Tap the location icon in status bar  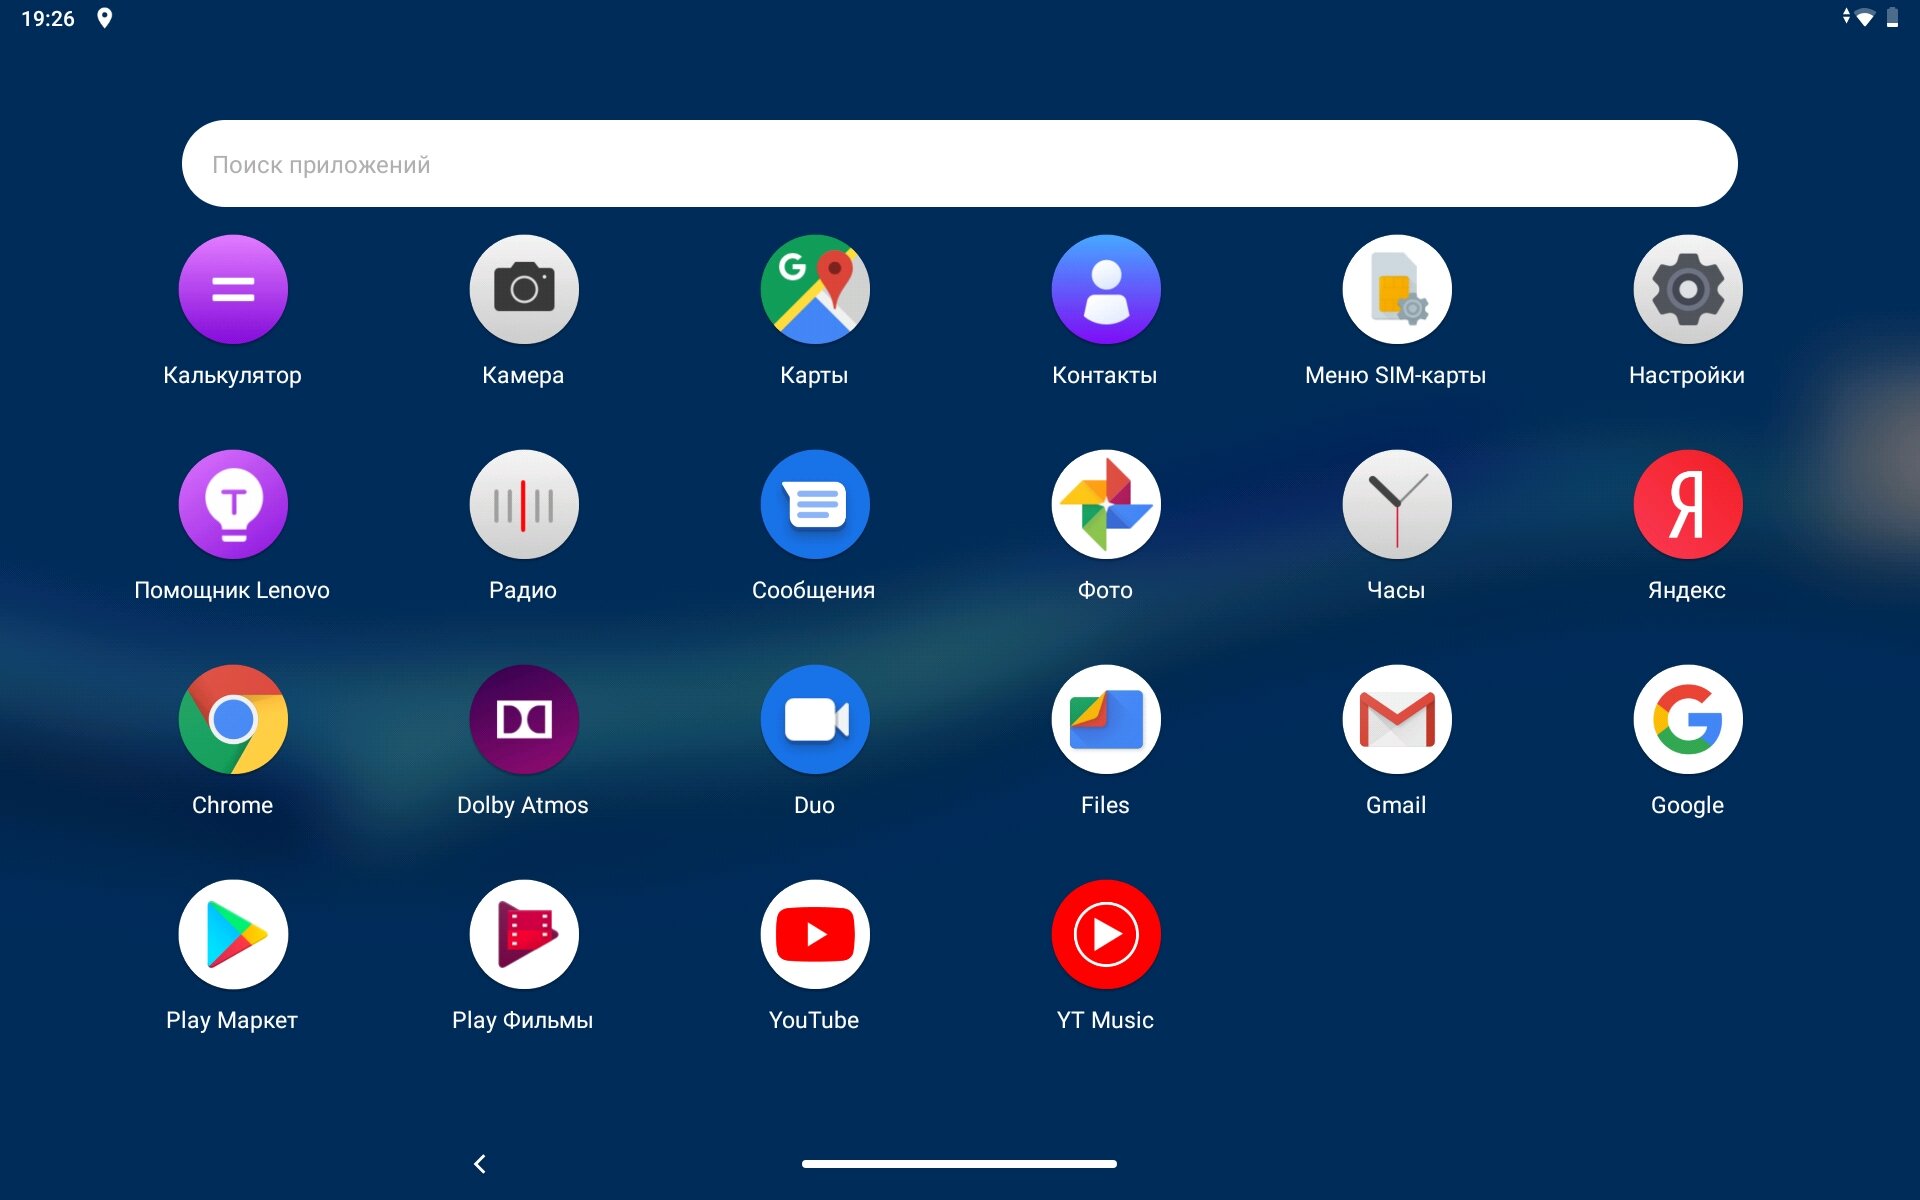[104, 18]
